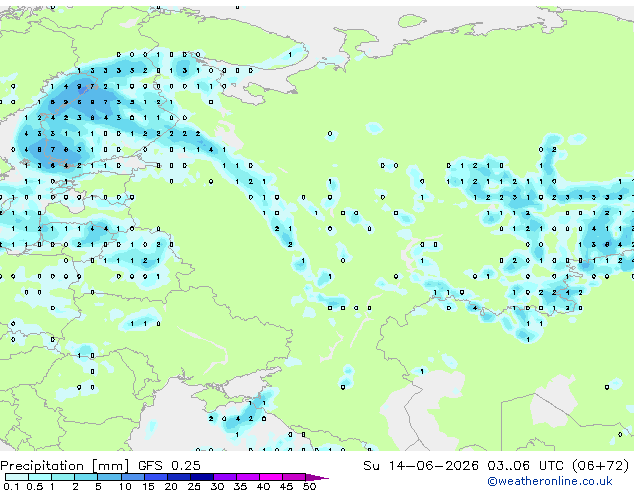
Task: Select the 5–10 mm legend color swatch
Action: coord(109,477)
